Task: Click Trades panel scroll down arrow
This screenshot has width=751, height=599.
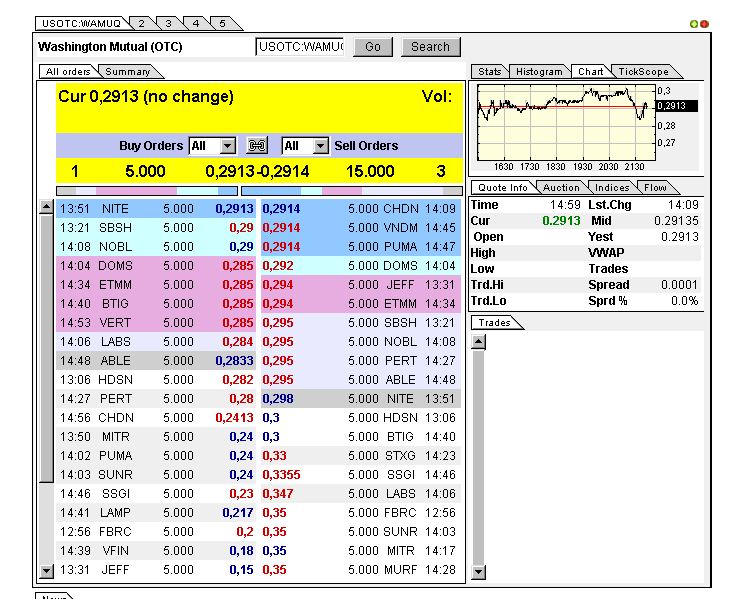Action: [478, 572]
